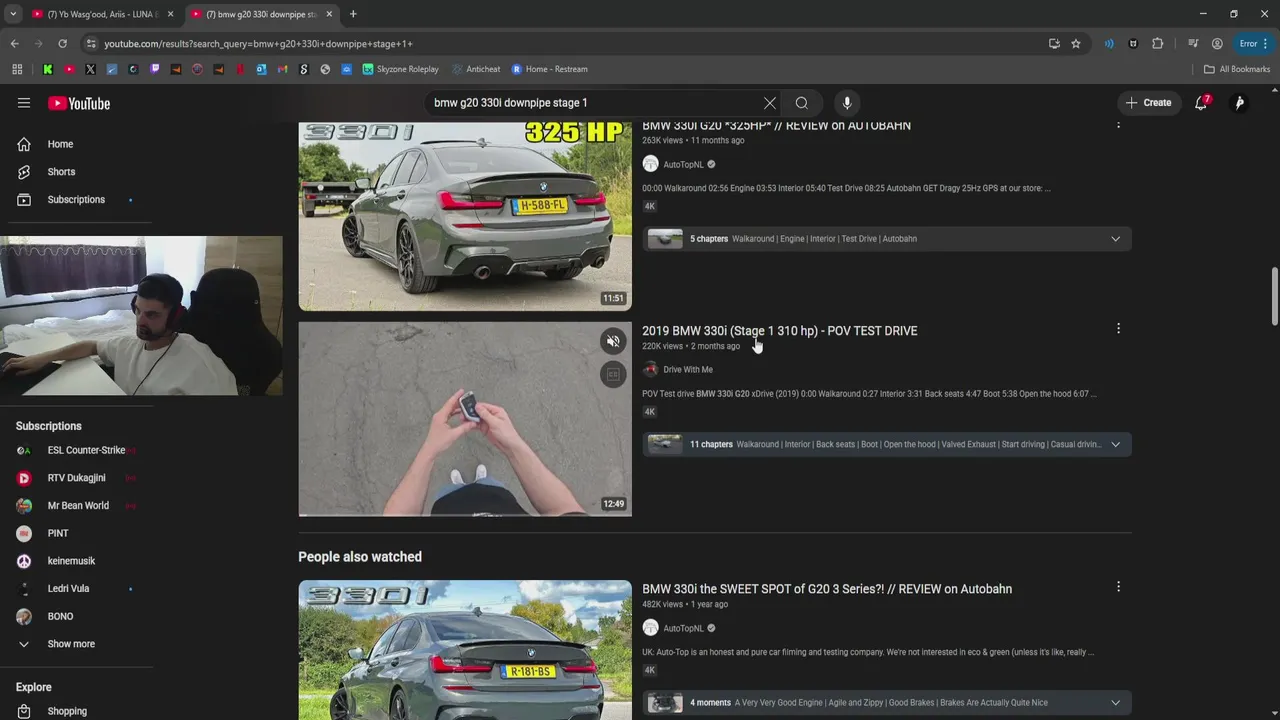Open a new browser tab
The width and height of the screenshot is (1280, 720).
(353, 14)
